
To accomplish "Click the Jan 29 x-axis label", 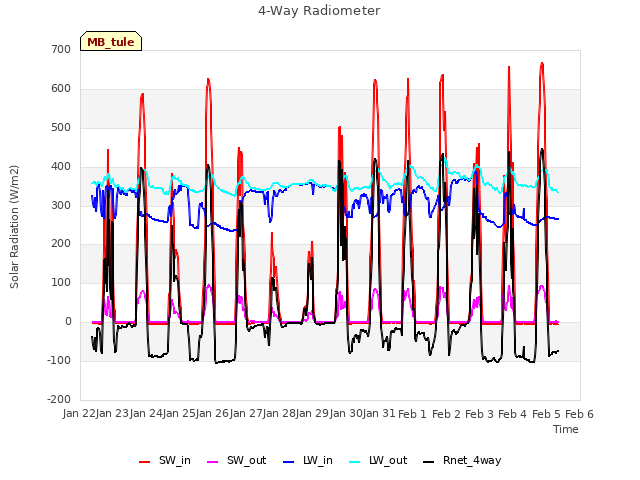I will (x=312, y=414).
